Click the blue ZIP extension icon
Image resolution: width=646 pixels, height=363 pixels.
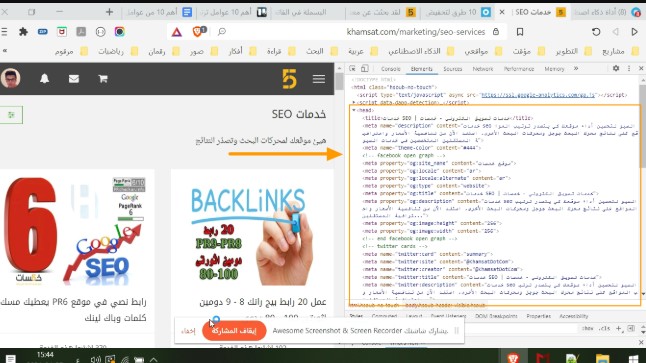[42, 32]
